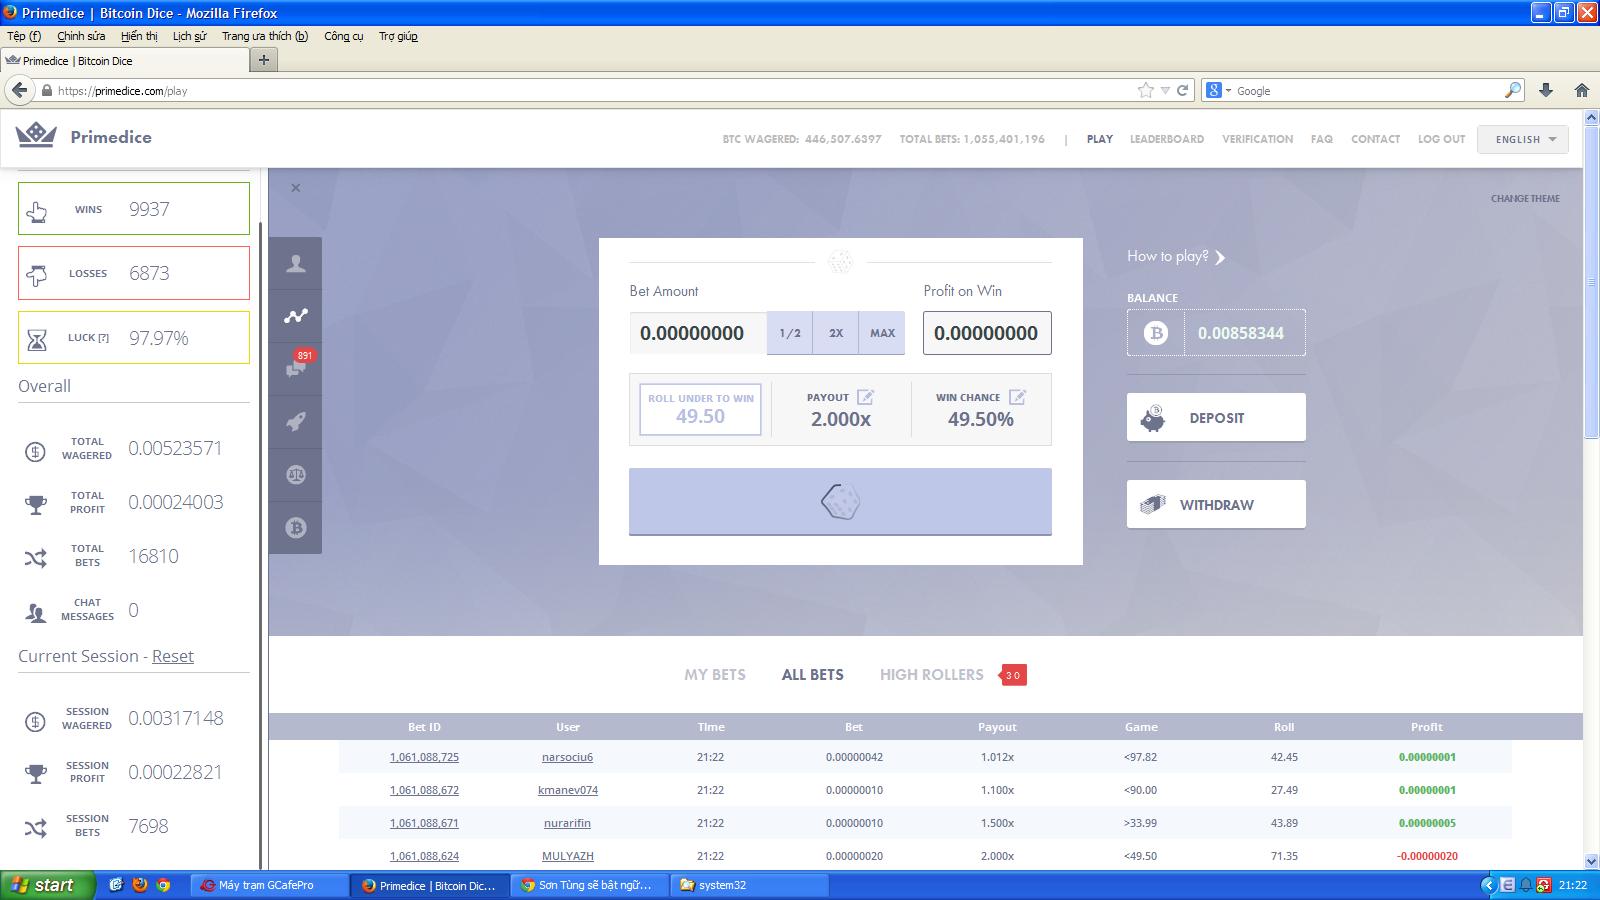Expand the English language dropdown
The image size is (1600, 900).
(1523, 139)
